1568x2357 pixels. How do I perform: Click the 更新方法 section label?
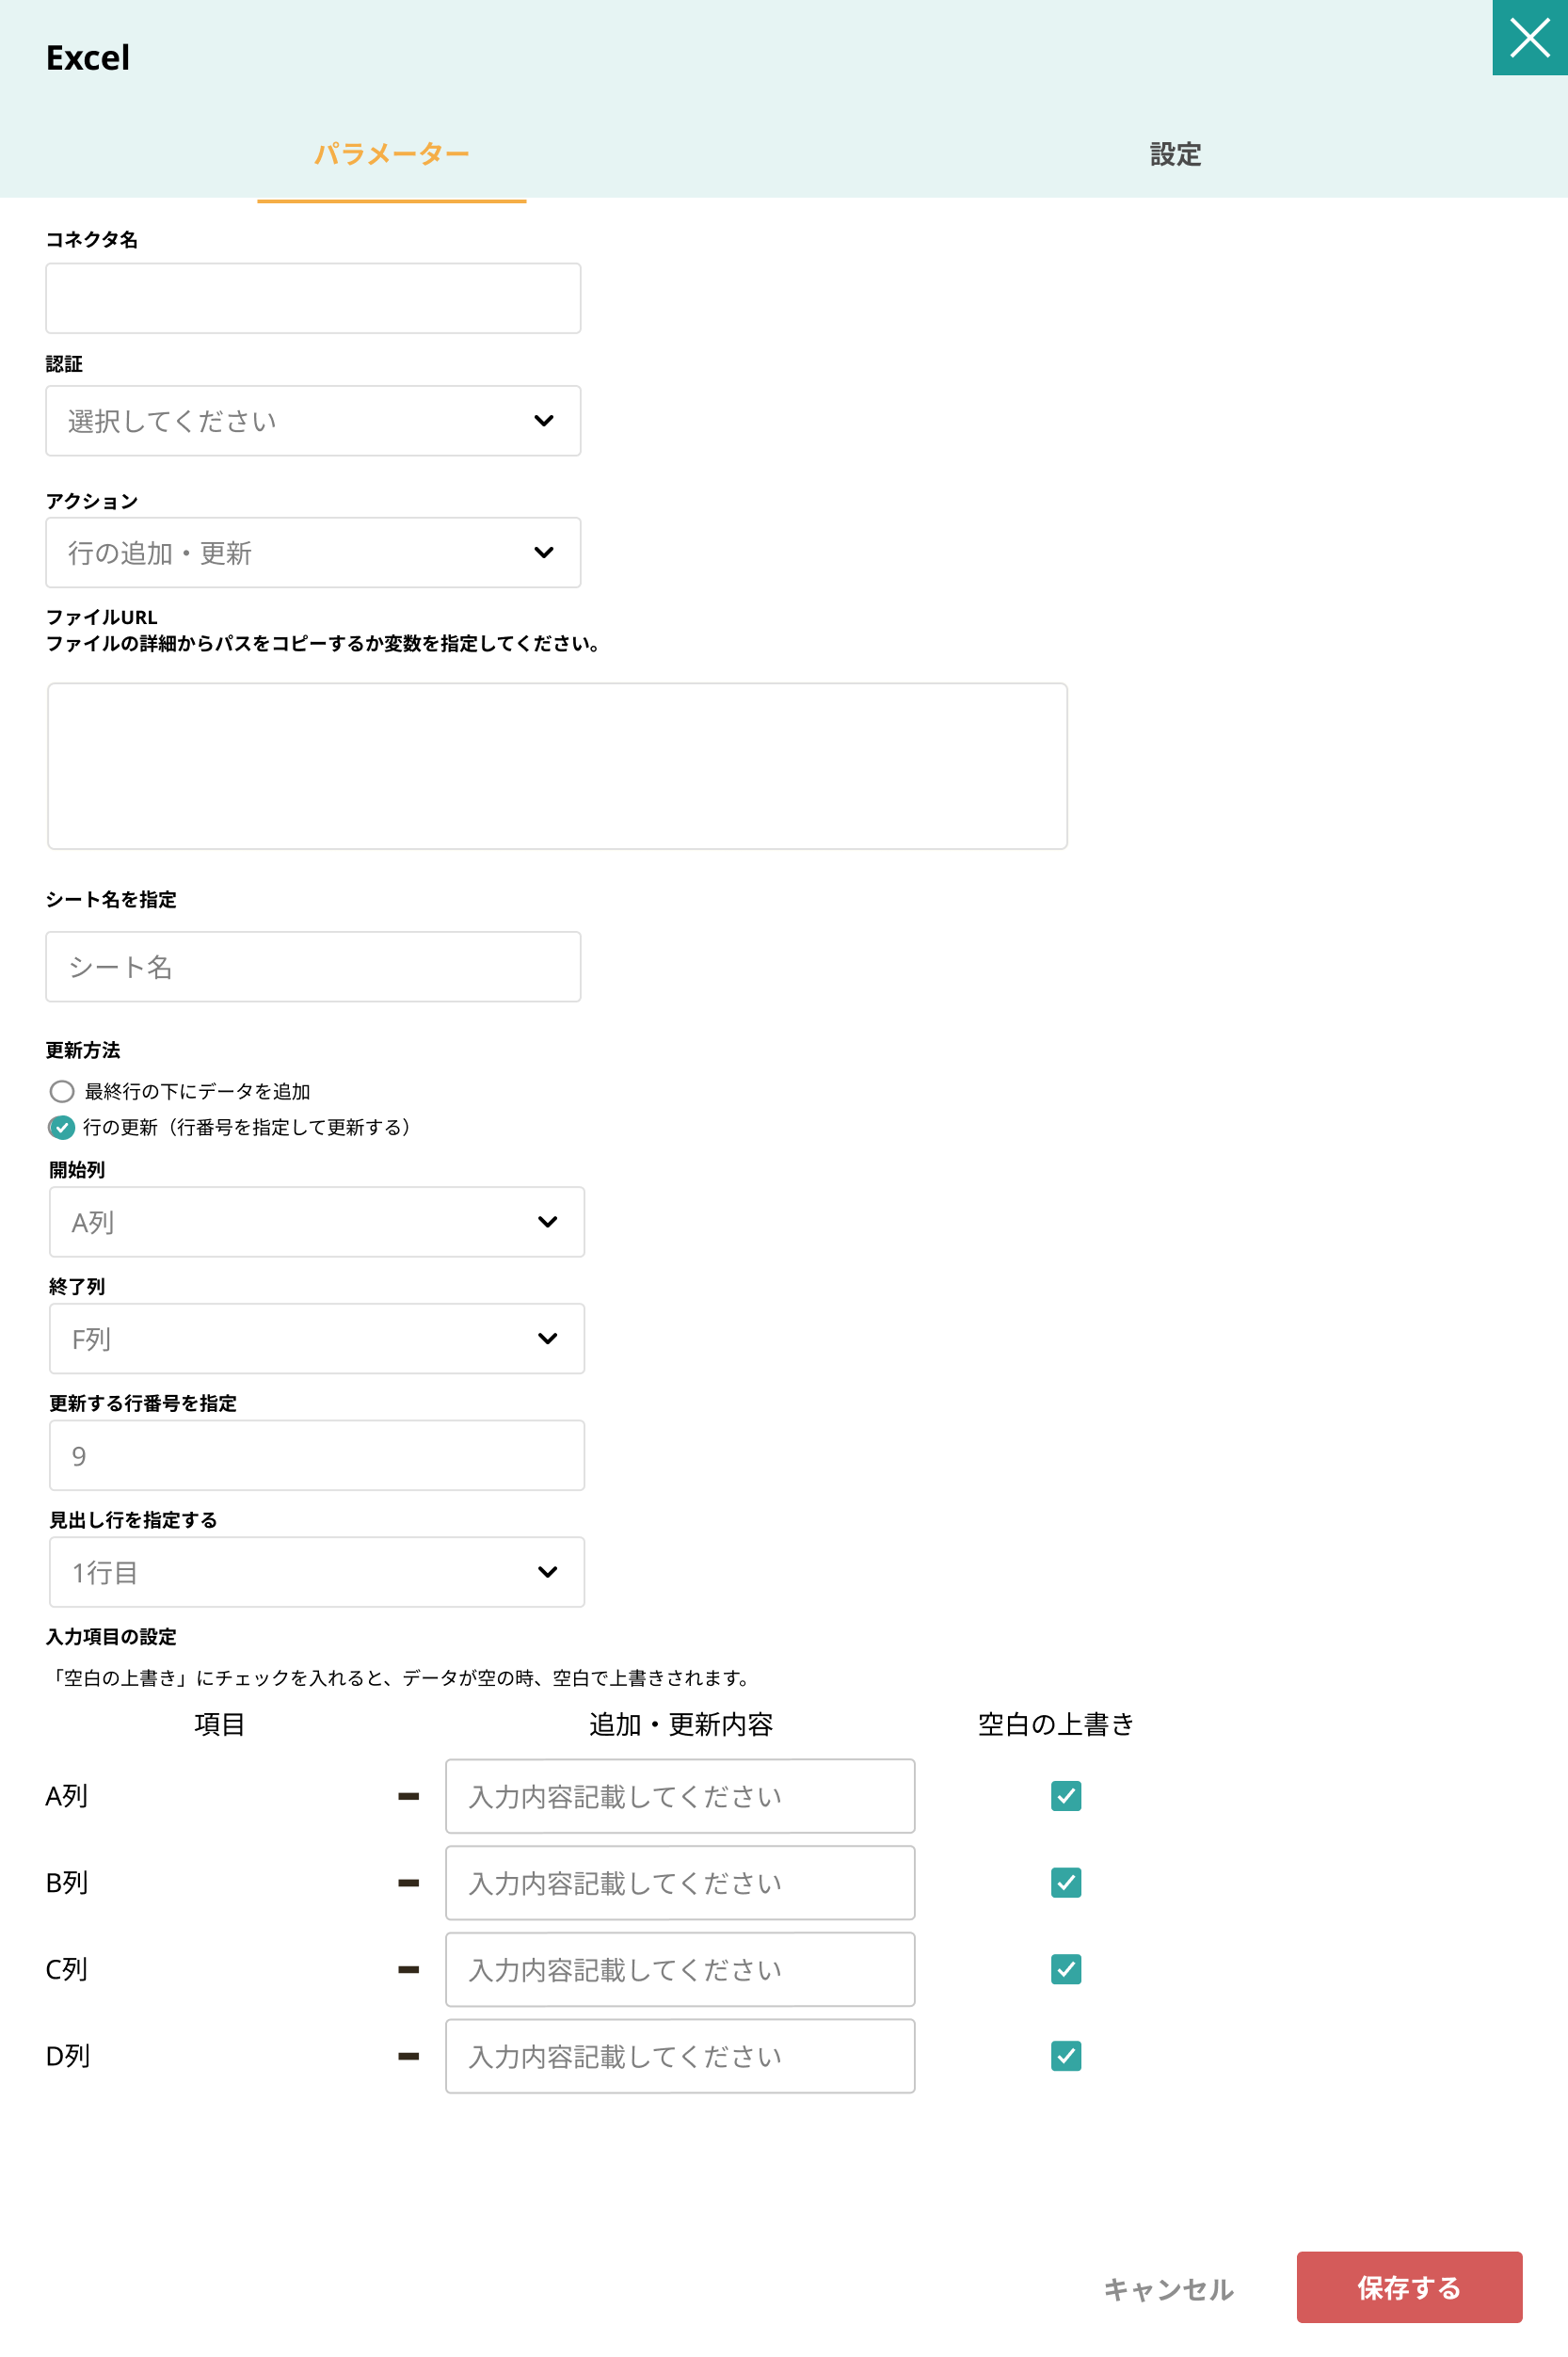coord(83,1050)
